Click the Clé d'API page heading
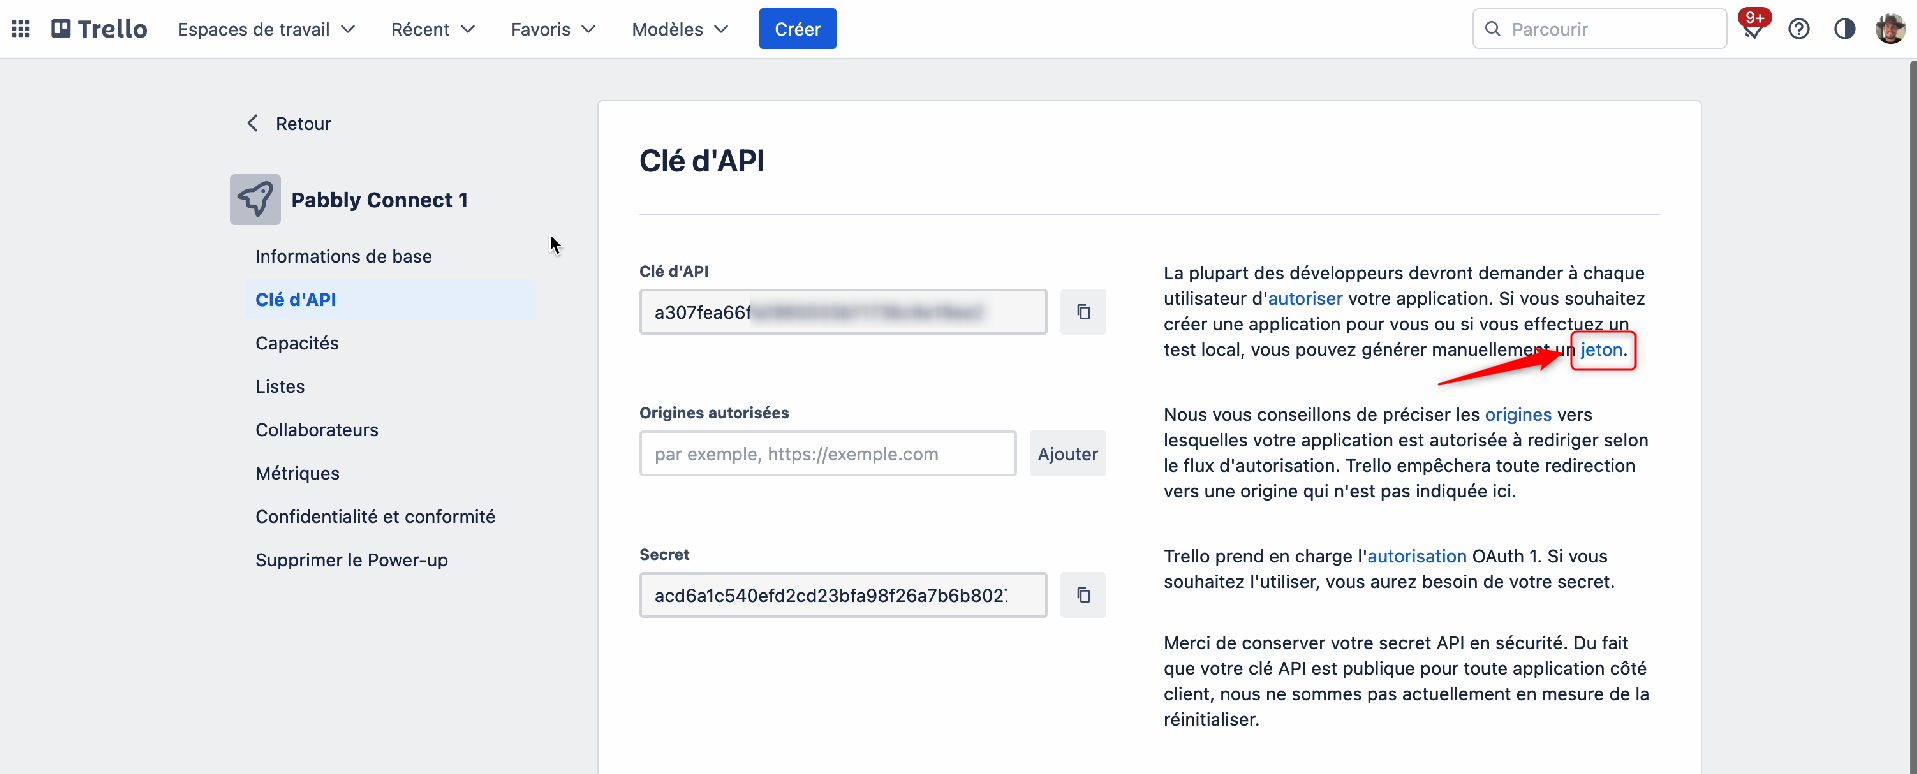Viewport: 1917px width, 774px height. click(x=702, y=161)
